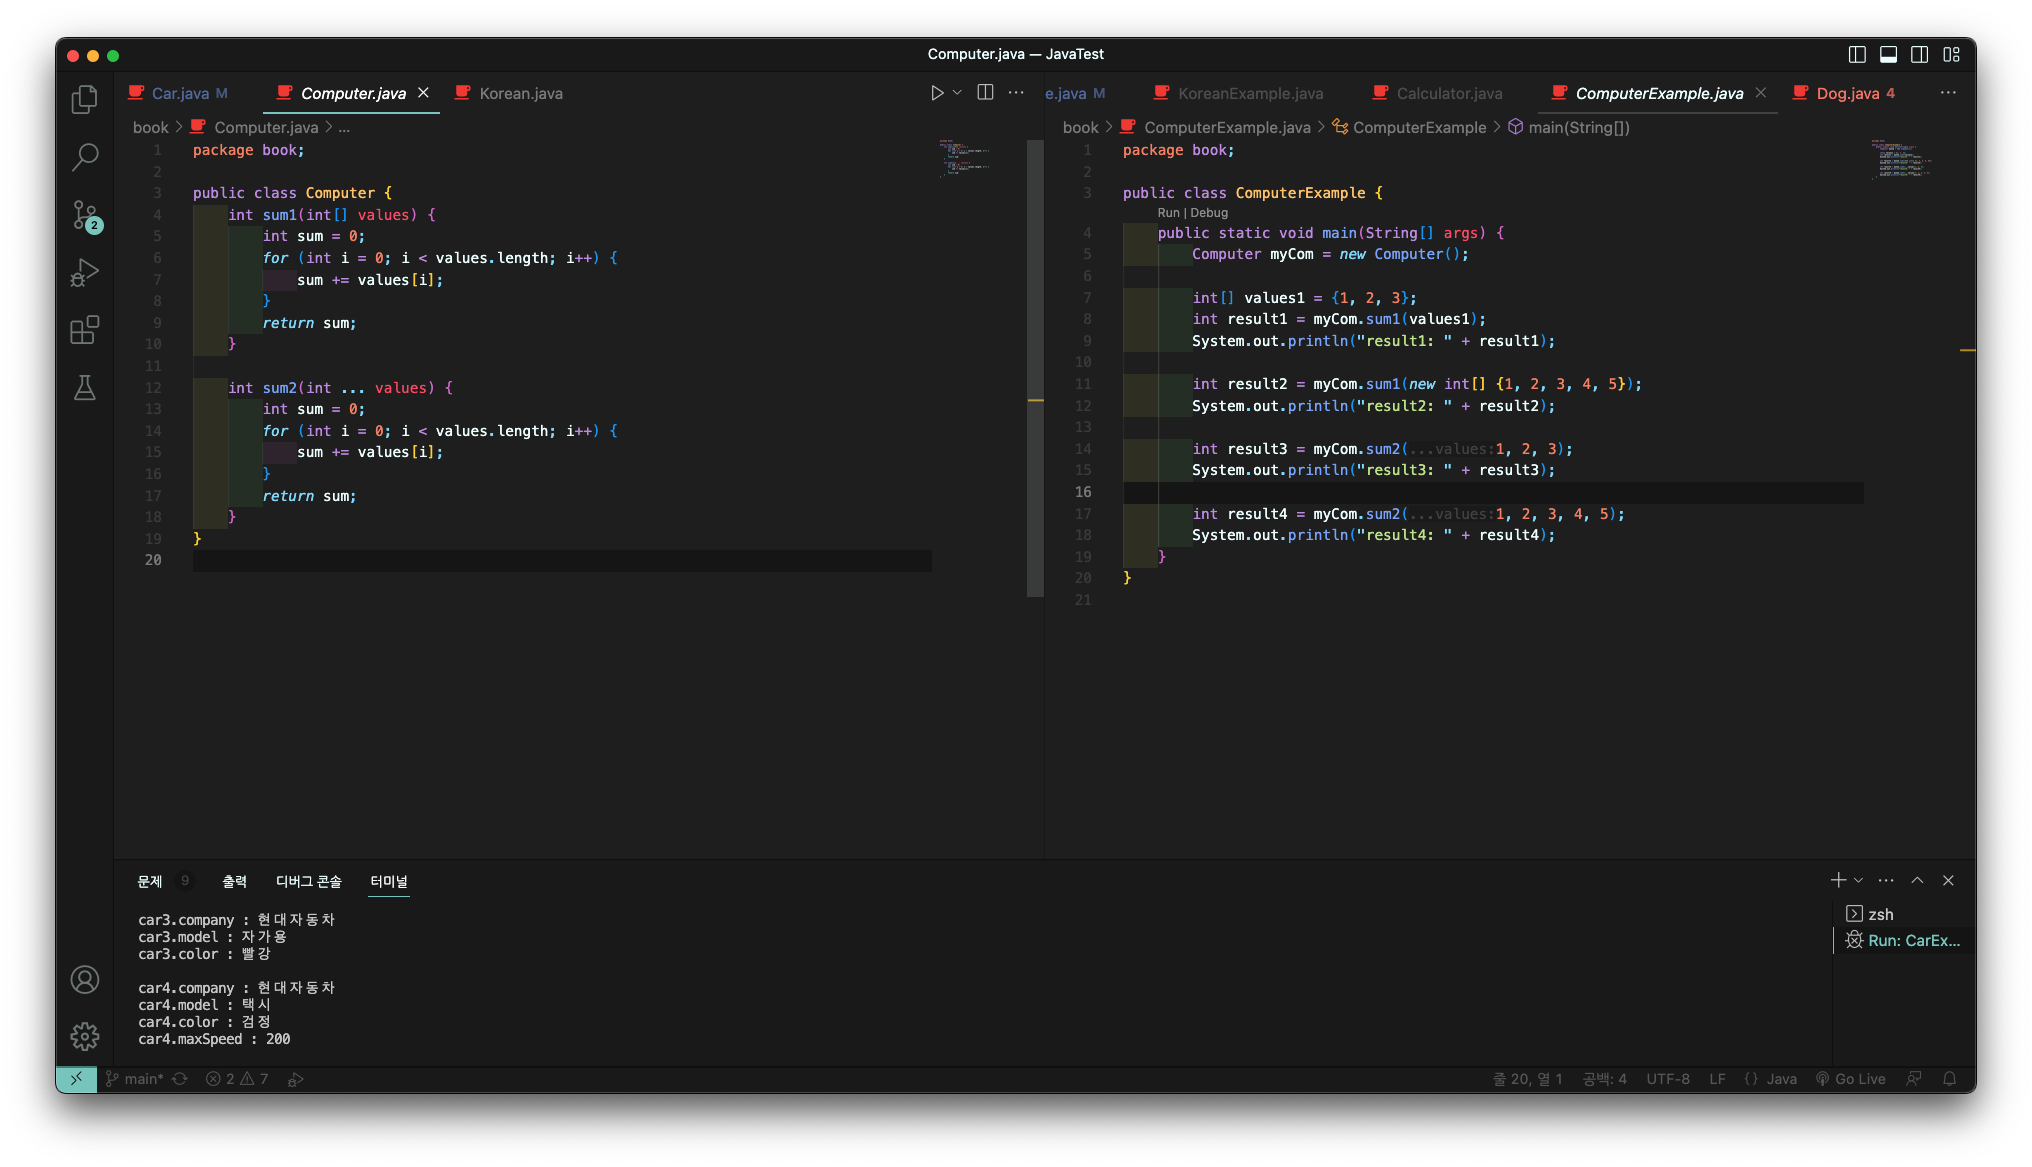This screenshot has width=2032, height=1167.
Task: Toggle bottom panel layout icon
Action: click(x=1888, y=55)
